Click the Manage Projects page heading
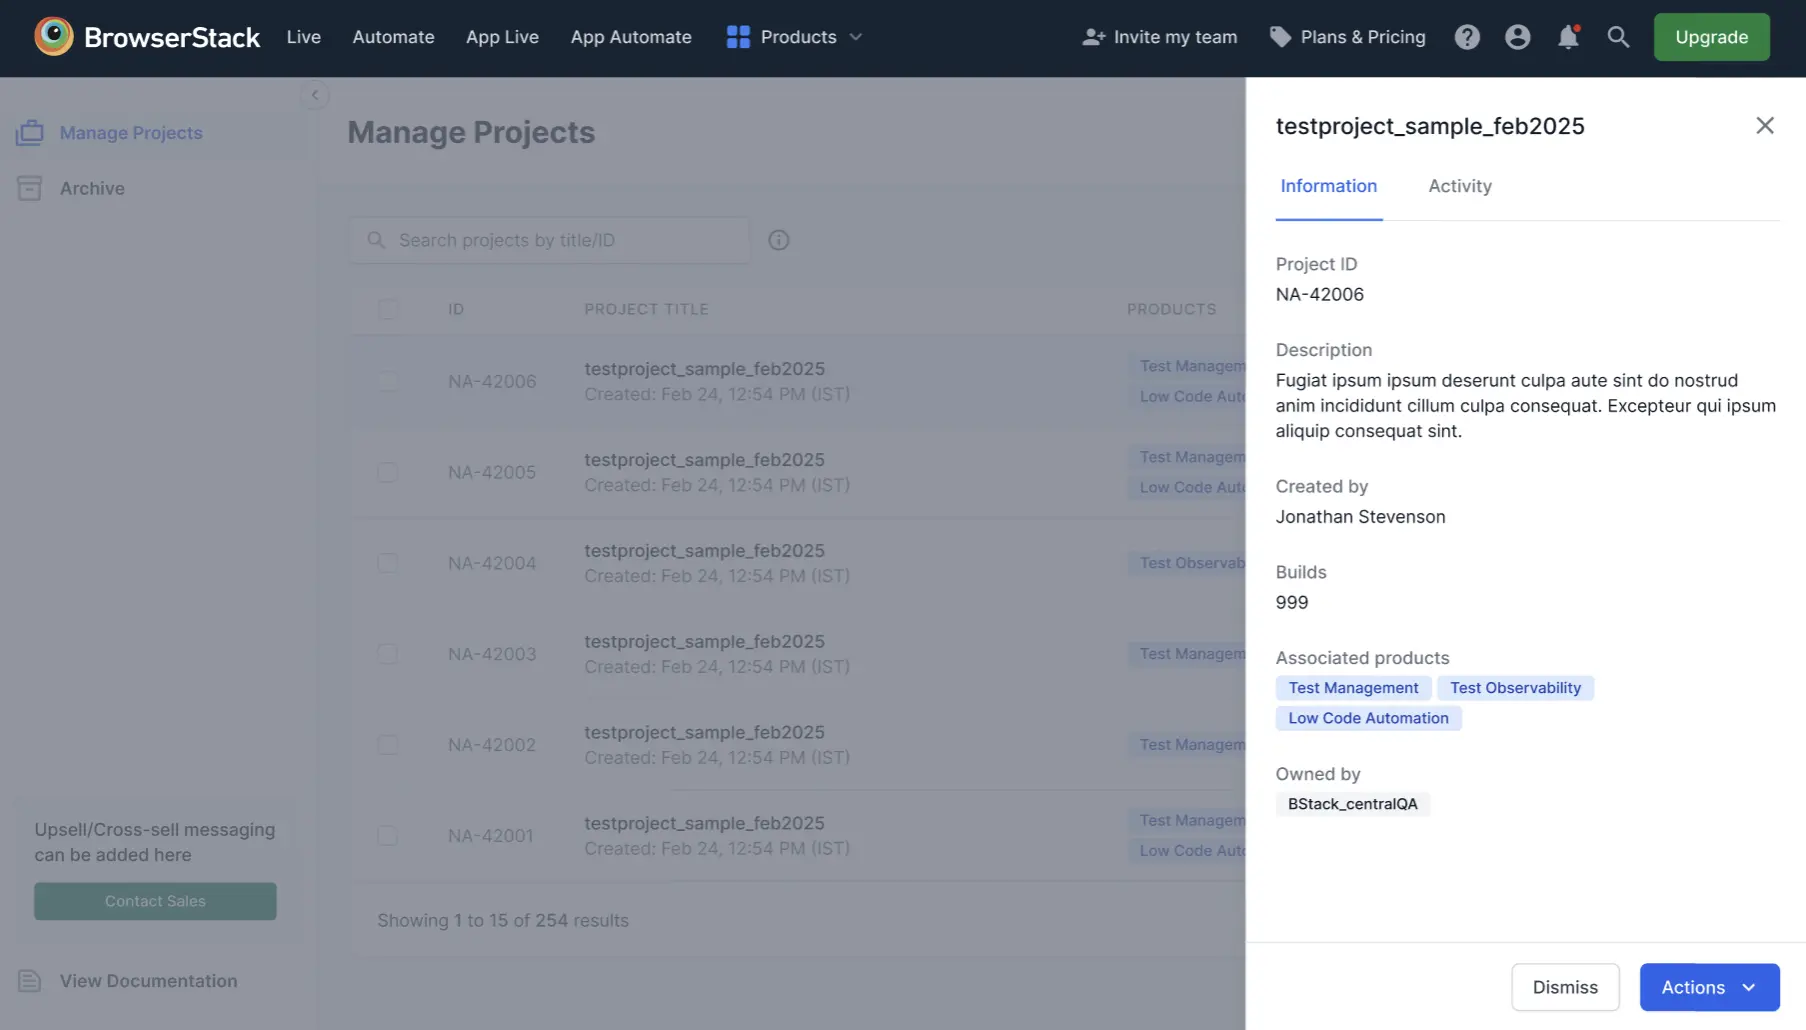Viewport: 1806px width, 1030px height. tap(471, 132)
